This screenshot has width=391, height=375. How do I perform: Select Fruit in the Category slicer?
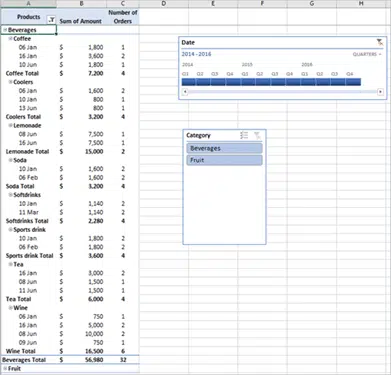224,160
